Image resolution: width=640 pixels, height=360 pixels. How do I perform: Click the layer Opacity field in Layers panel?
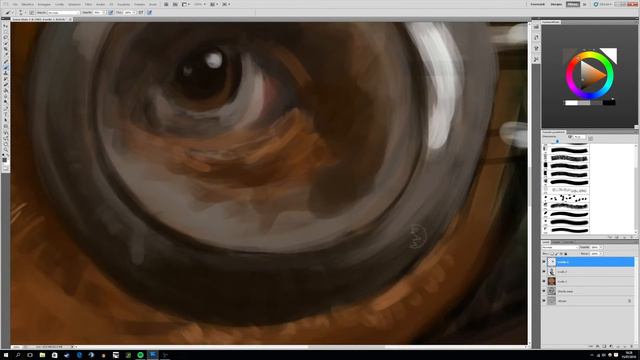tap(596, 247)
